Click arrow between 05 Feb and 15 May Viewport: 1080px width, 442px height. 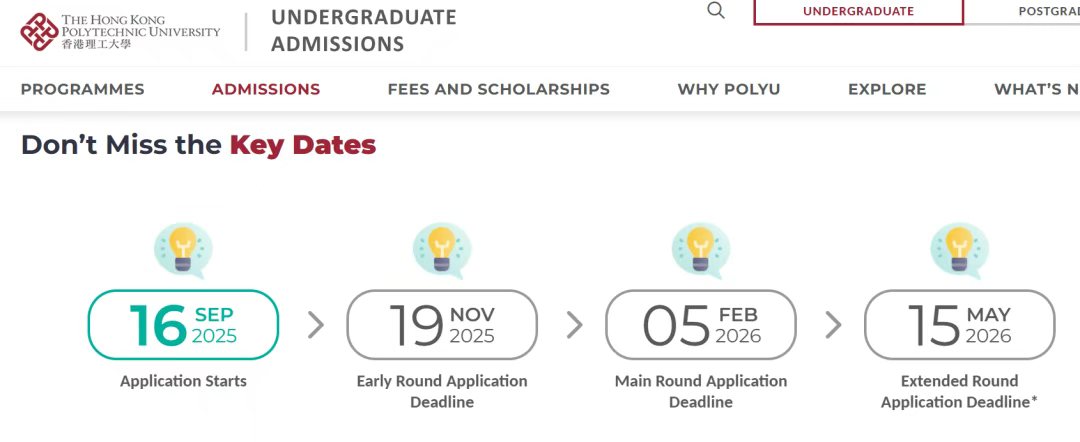[833, 325]
